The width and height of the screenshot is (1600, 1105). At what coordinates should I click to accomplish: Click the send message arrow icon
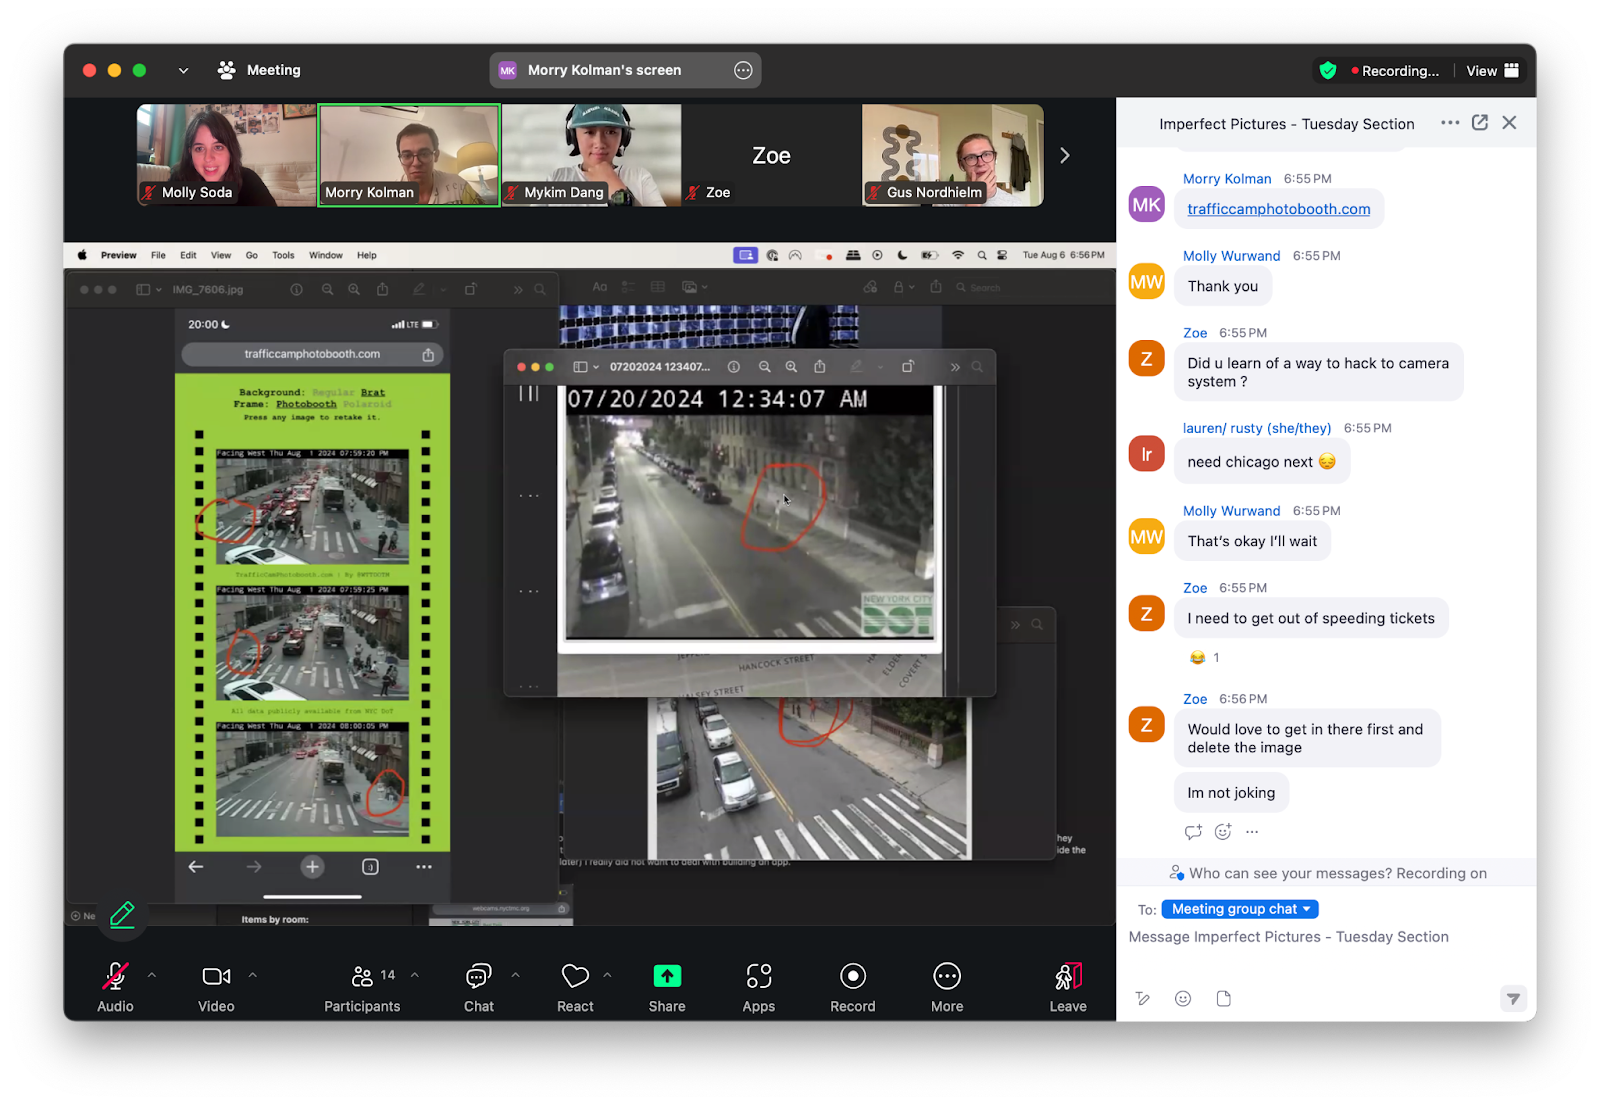pyautogui.click(x=1513, y=999)
